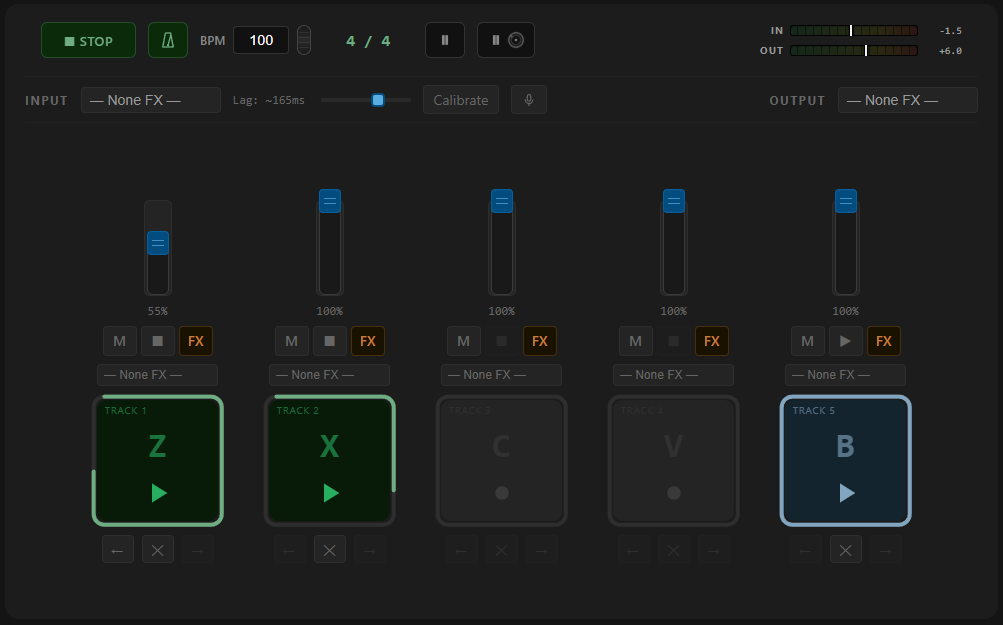Viewport: 1003px width, 625px height.
Task: Open the INPUT None FX dropdown
Action: click(151, 100)
